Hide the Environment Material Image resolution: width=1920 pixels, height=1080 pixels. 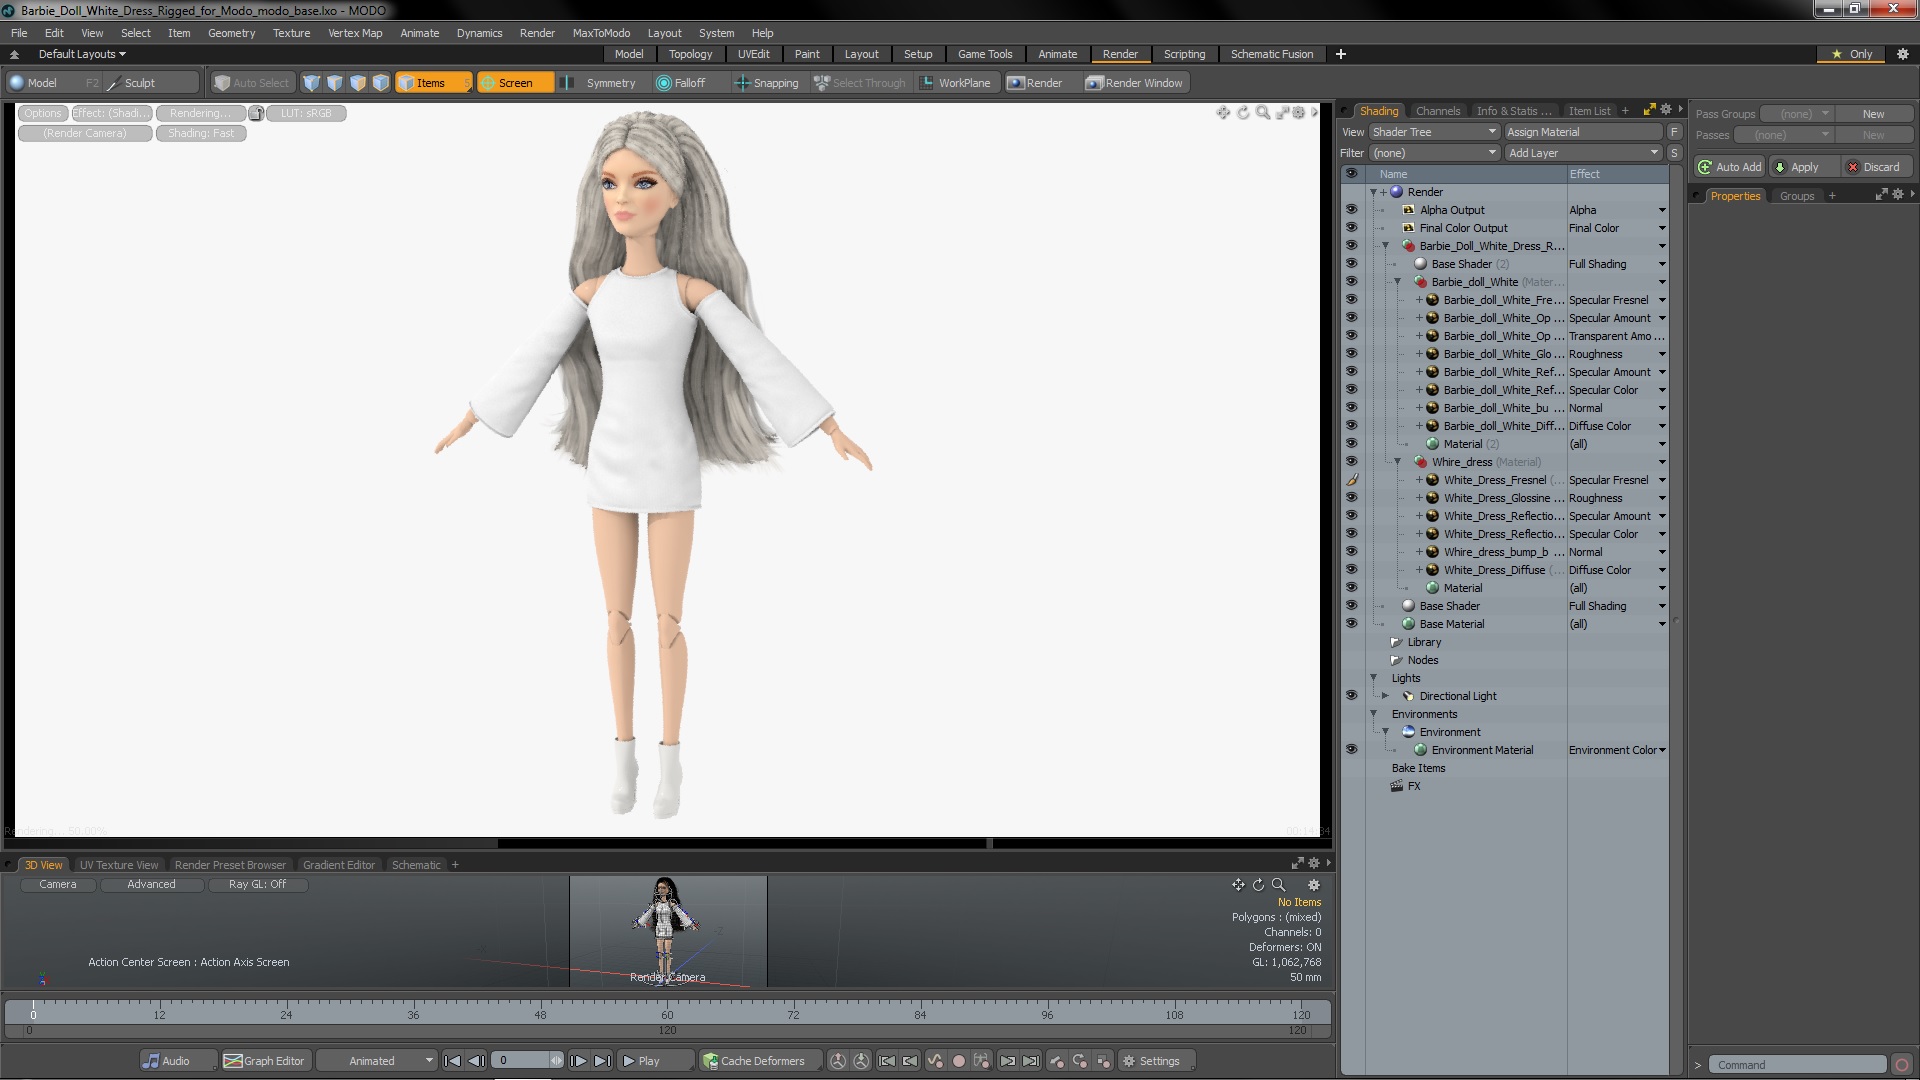click(1351, 750)
